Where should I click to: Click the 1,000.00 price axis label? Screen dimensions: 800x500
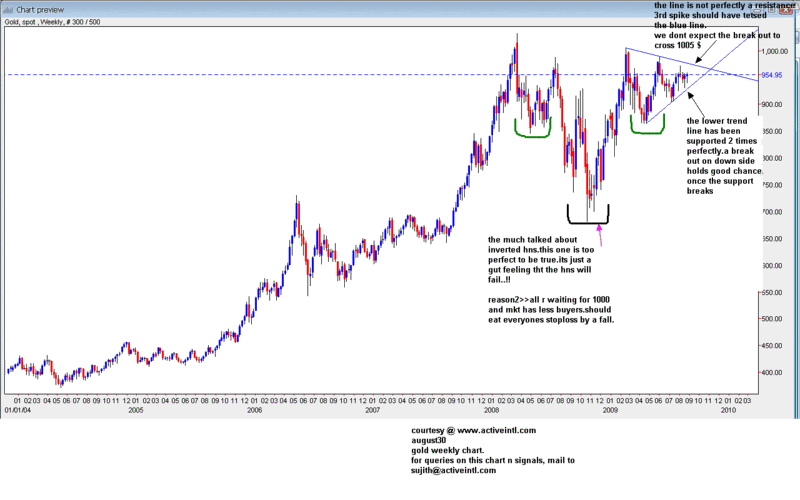point(774,52)
